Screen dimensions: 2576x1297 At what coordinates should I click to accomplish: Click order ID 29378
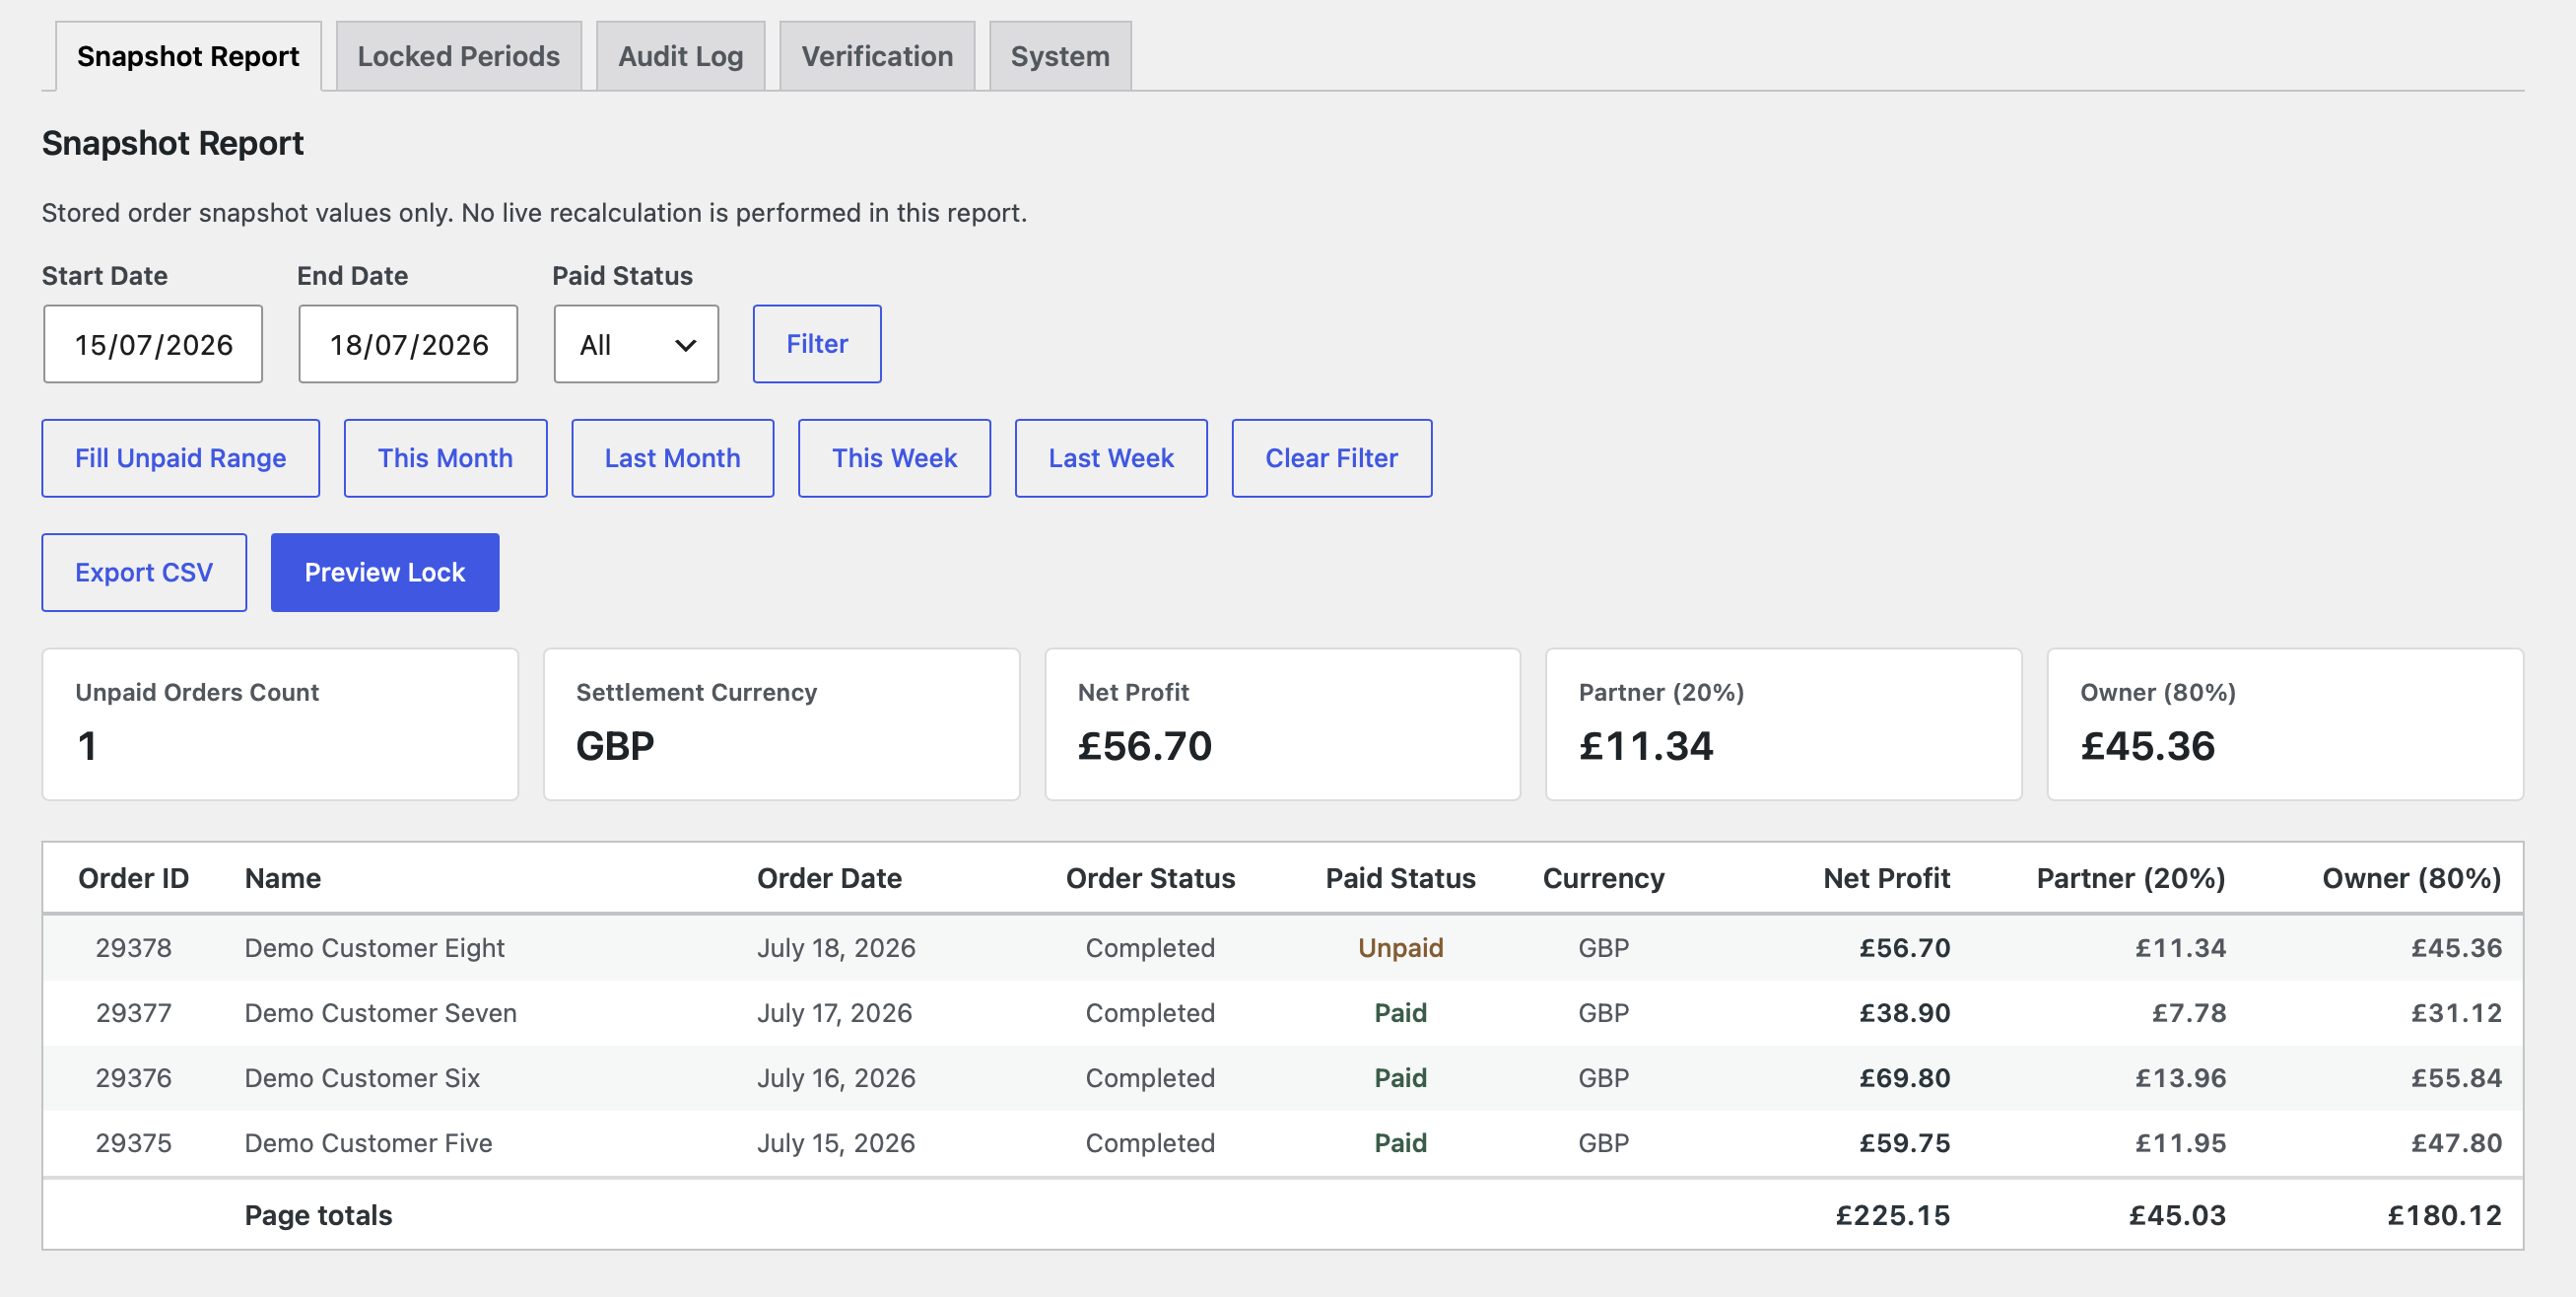point(133,947)
